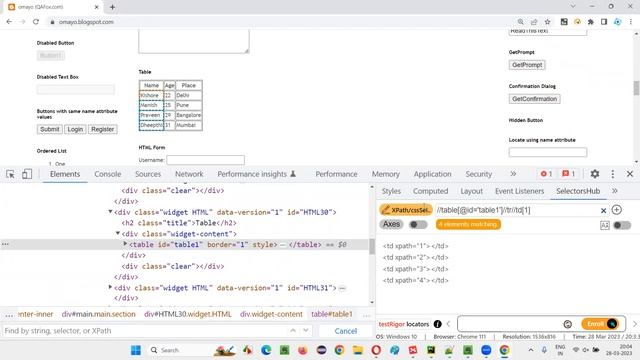Jump to next search result arrow

click(306, 331)
